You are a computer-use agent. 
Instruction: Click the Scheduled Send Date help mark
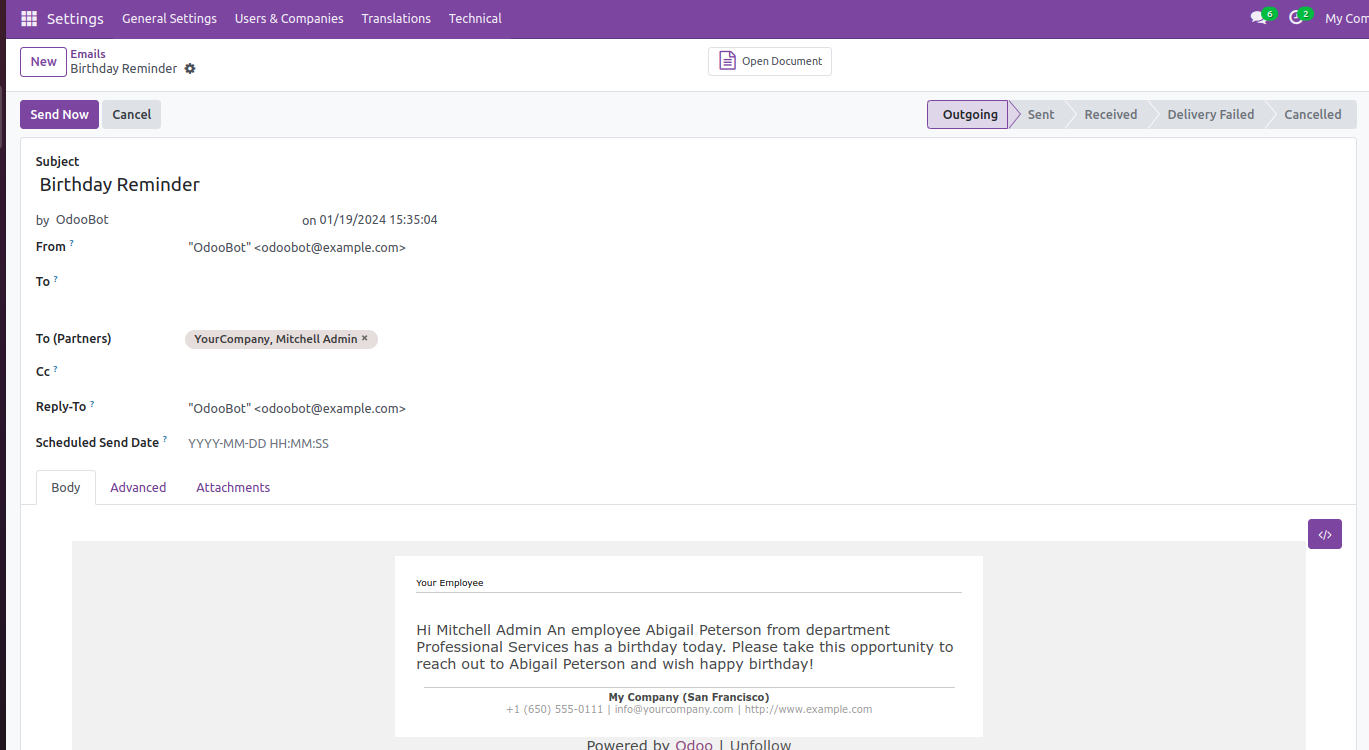(x=165, y=439)
